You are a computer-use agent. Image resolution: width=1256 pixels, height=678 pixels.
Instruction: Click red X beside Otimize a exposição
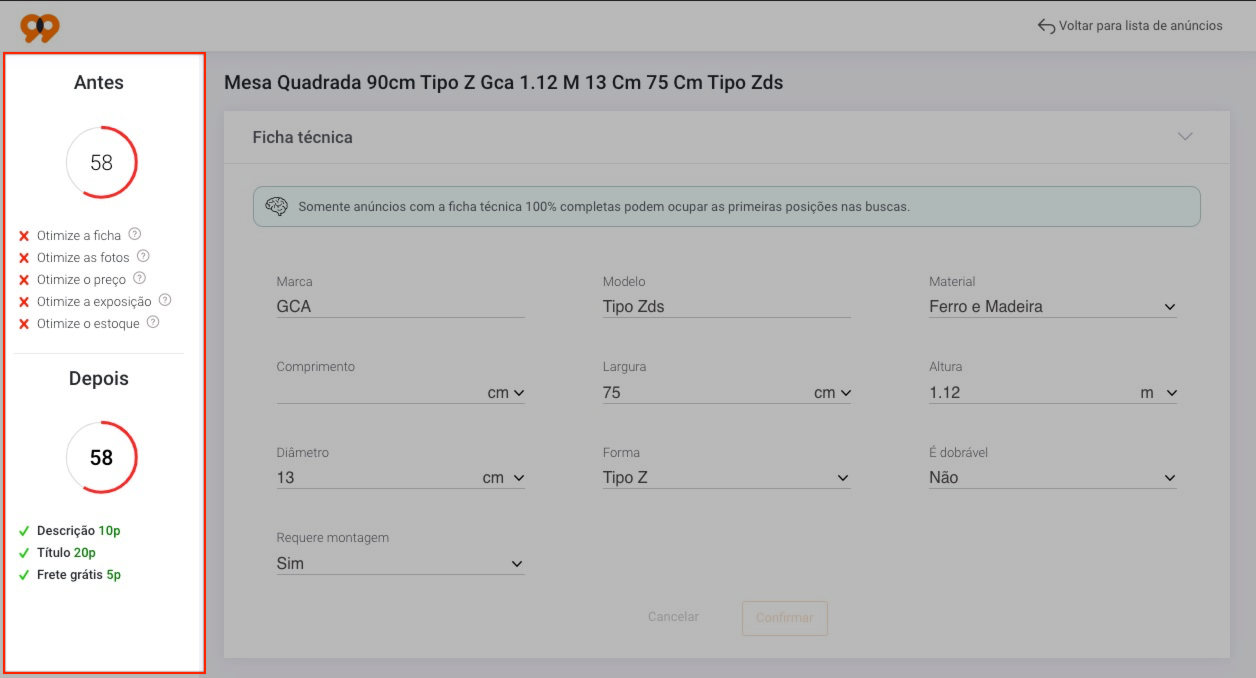point(24,302)
